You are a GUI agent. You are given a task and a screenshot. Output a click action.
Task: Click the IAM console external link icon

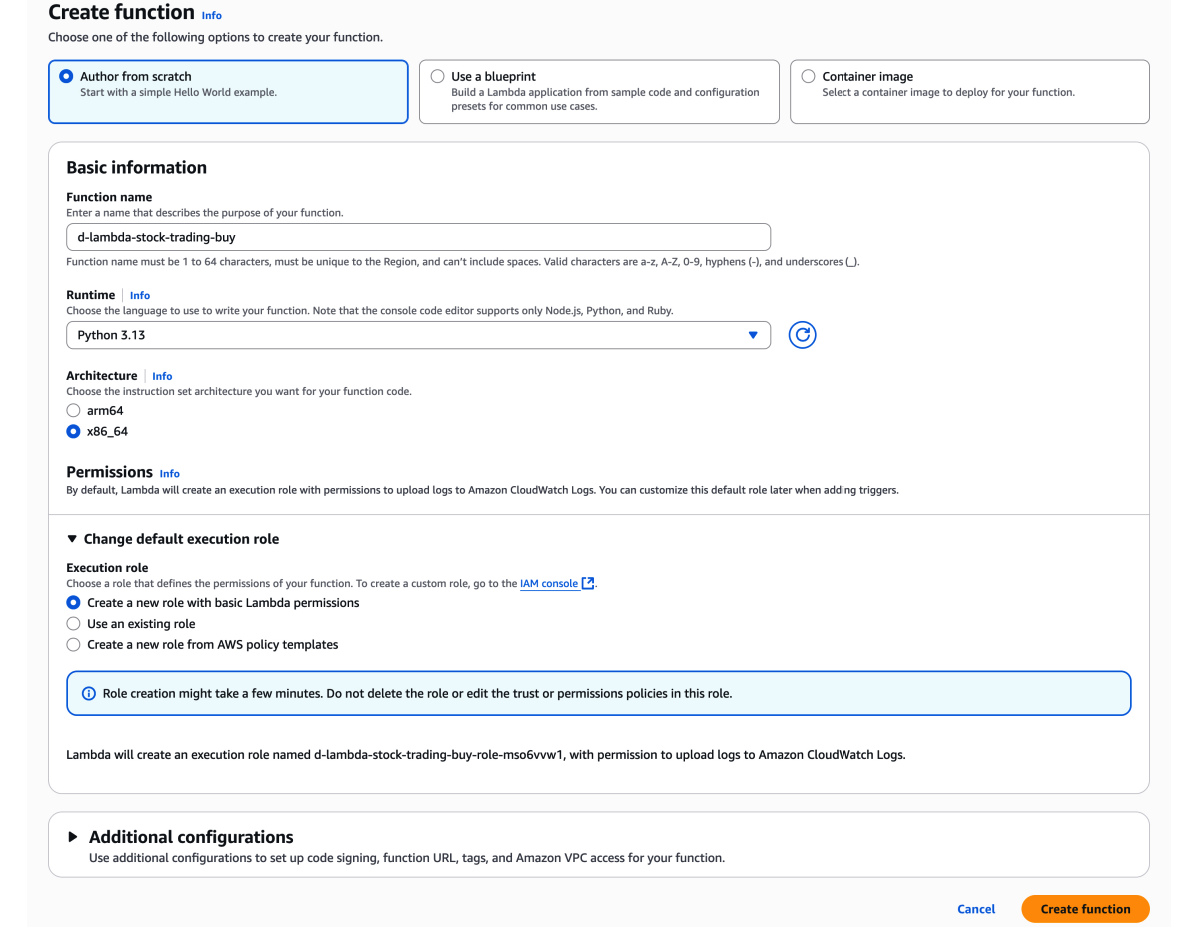[x=588, y=583]
